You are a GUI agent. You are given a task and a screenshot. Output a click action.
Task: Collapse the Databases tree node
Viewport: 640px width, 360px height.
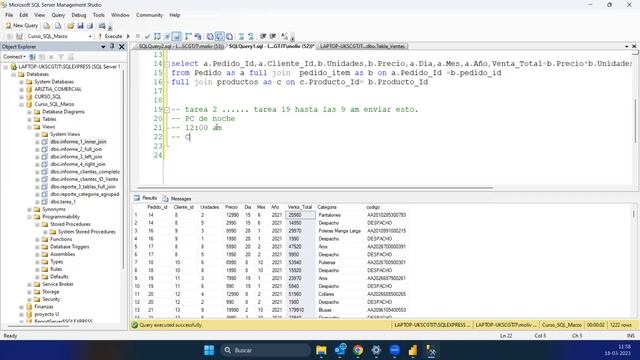pyautogui.click(x=13, y=74)
